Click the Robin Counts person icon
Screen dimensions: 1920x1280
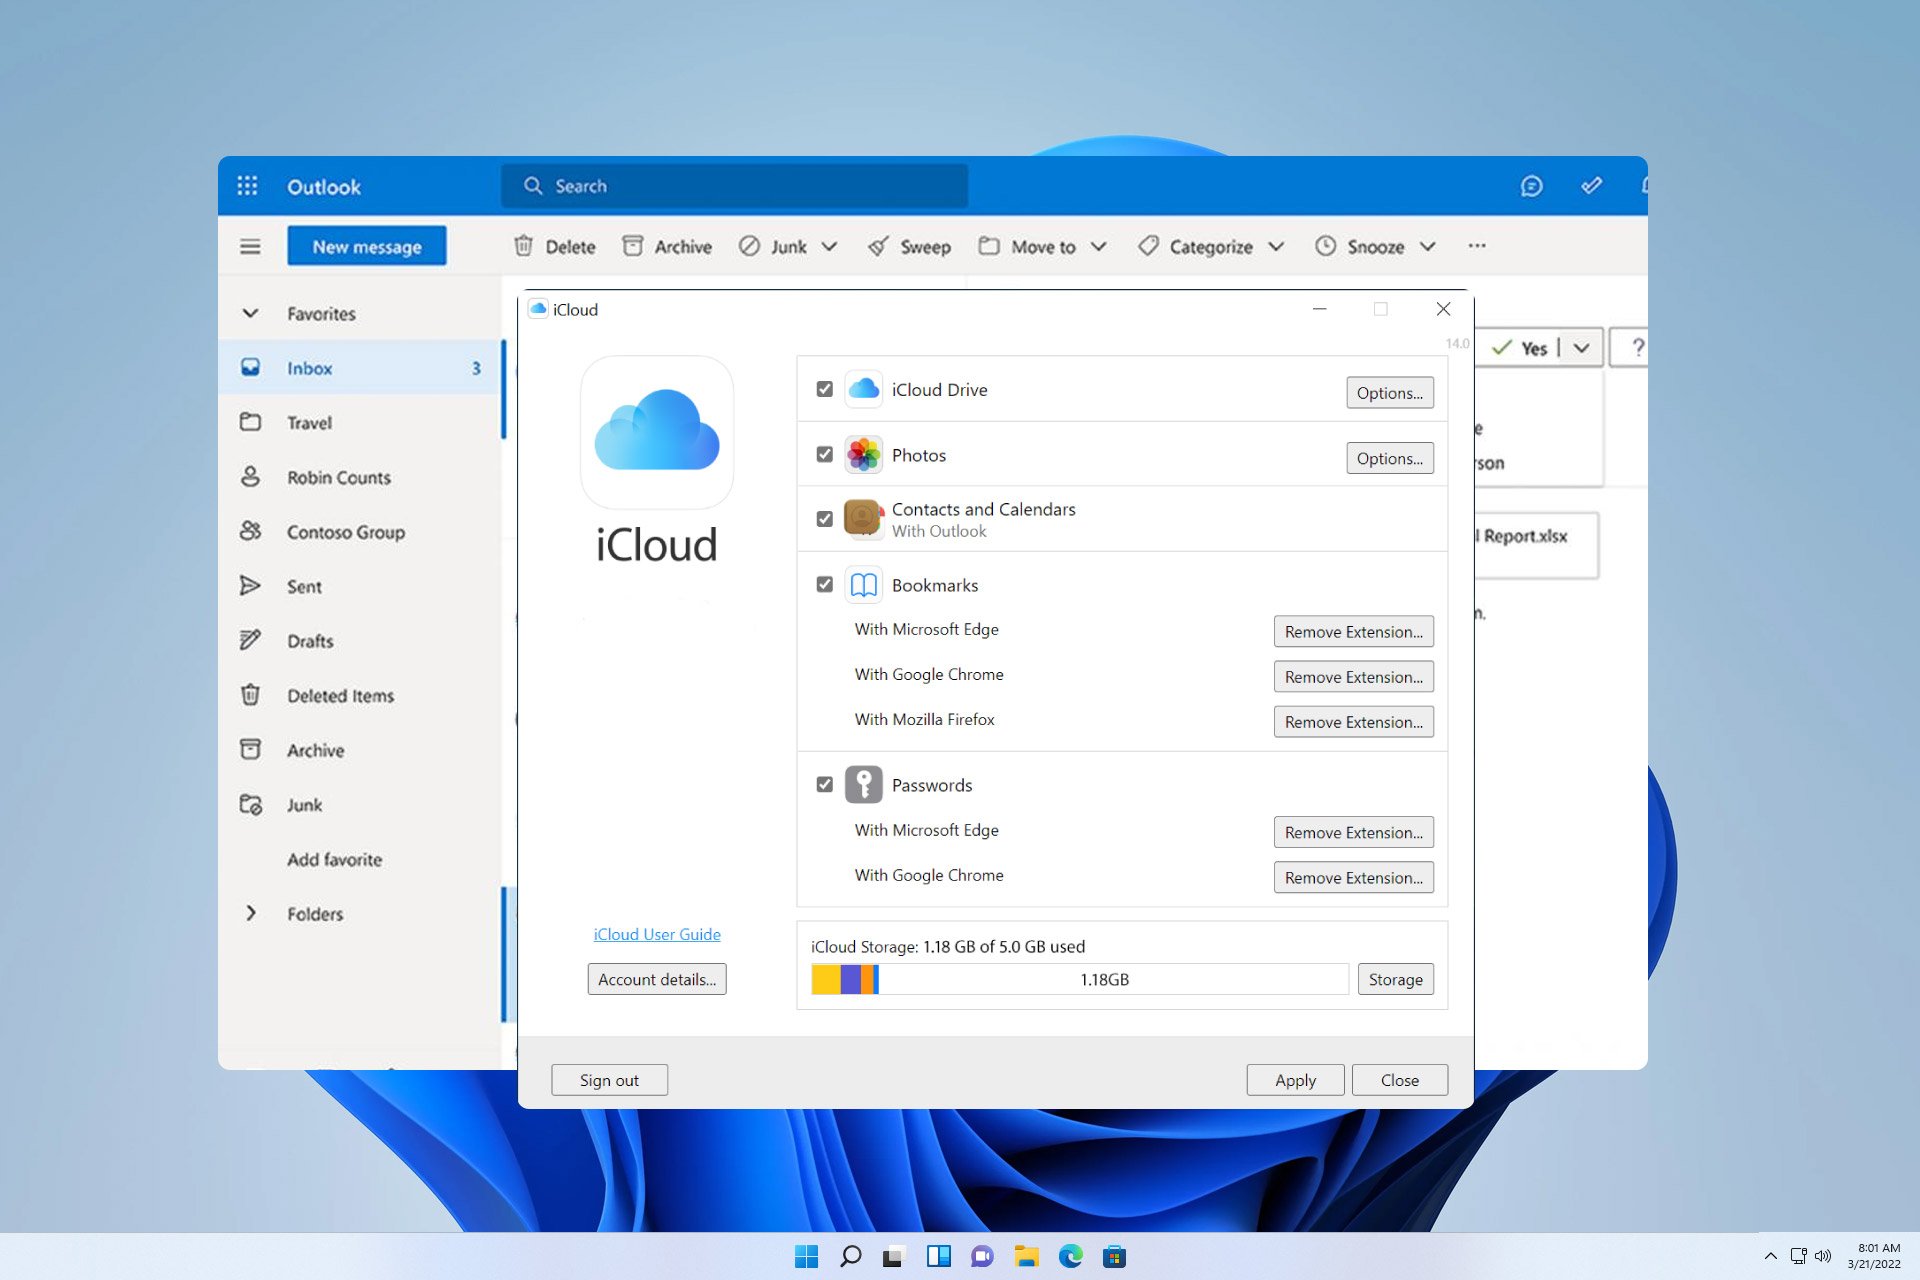tap(250, 477)
